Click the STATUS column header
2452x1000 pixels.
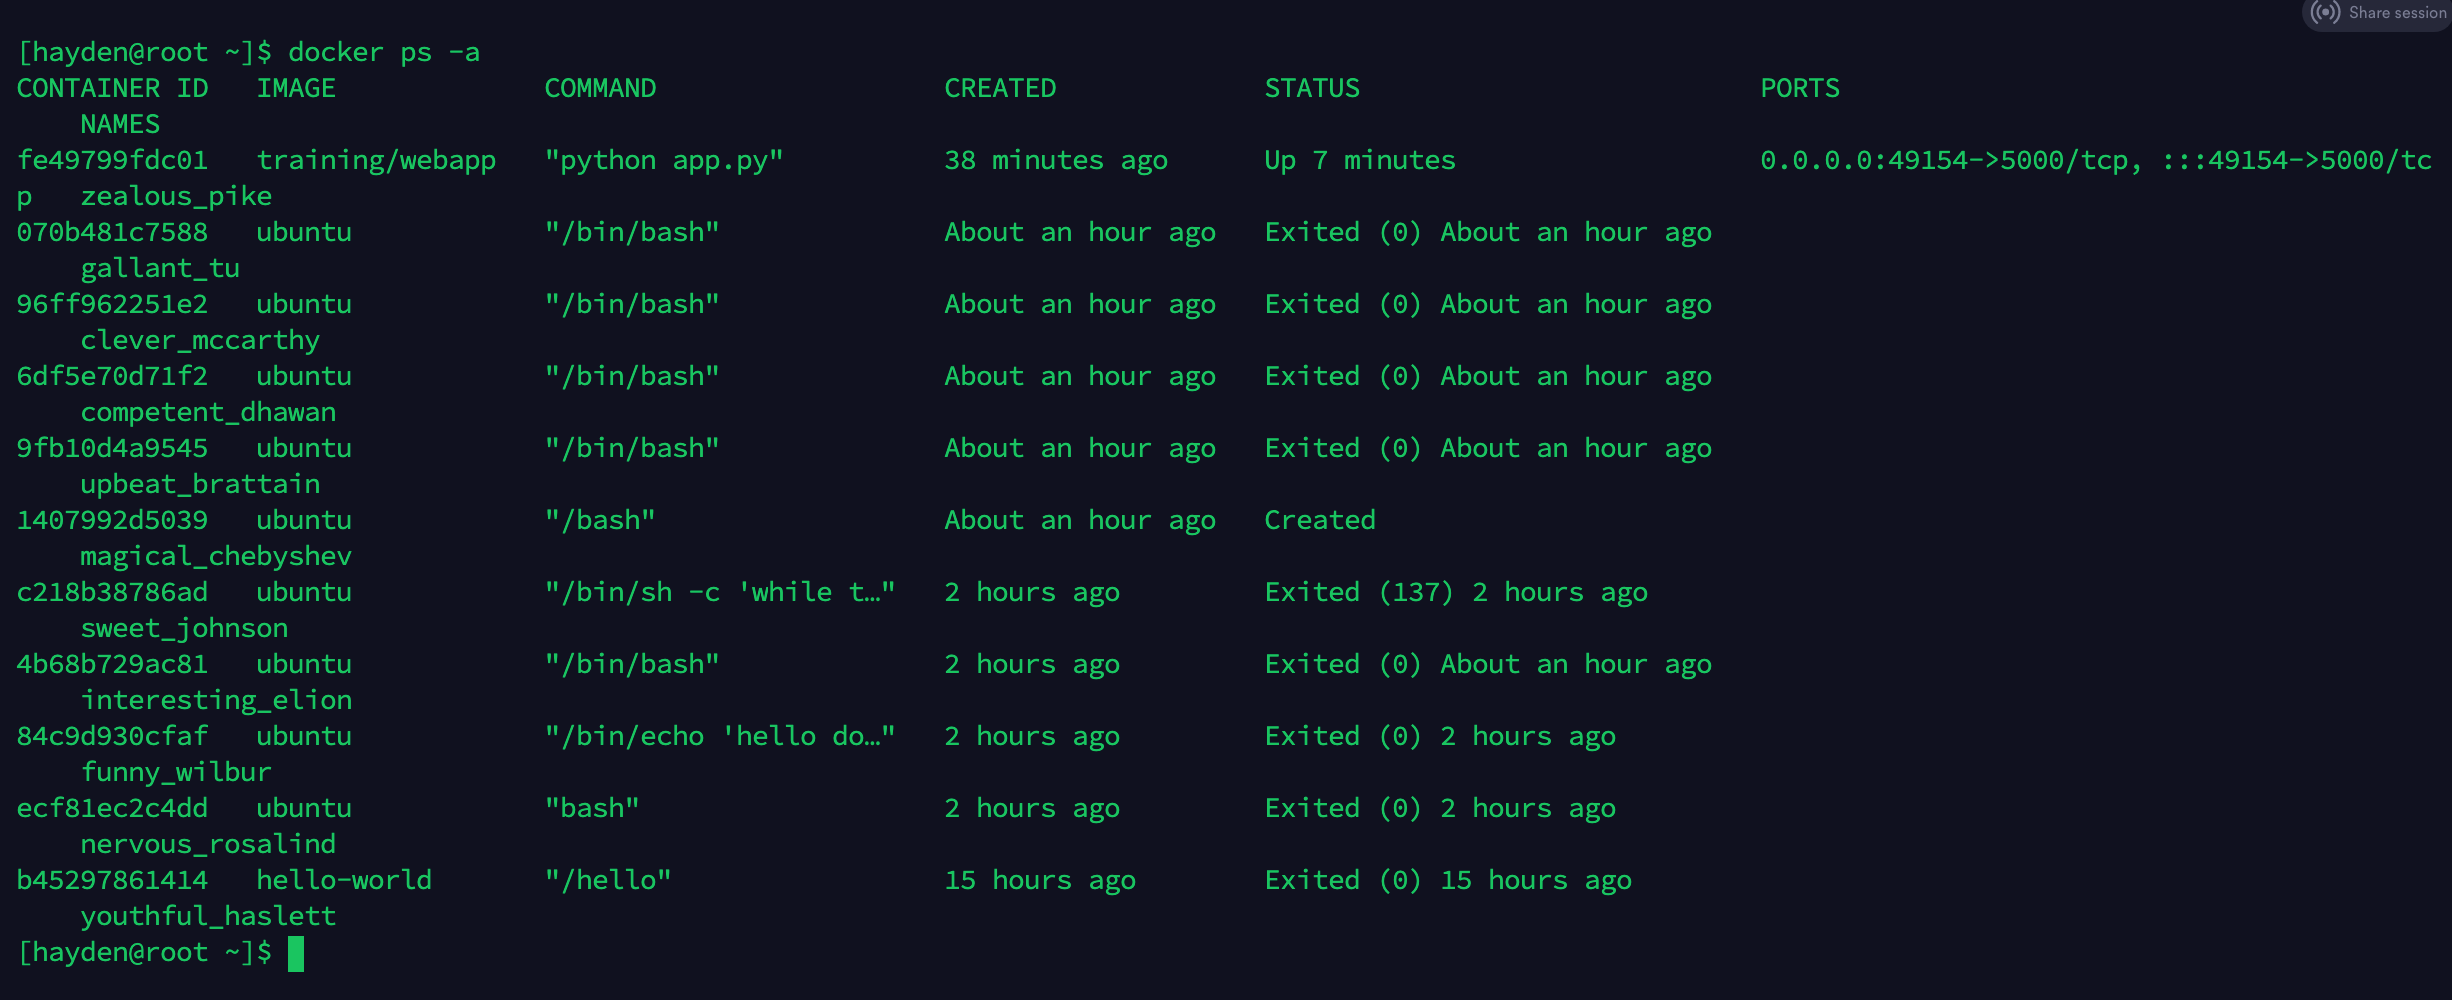[1312, 89]
